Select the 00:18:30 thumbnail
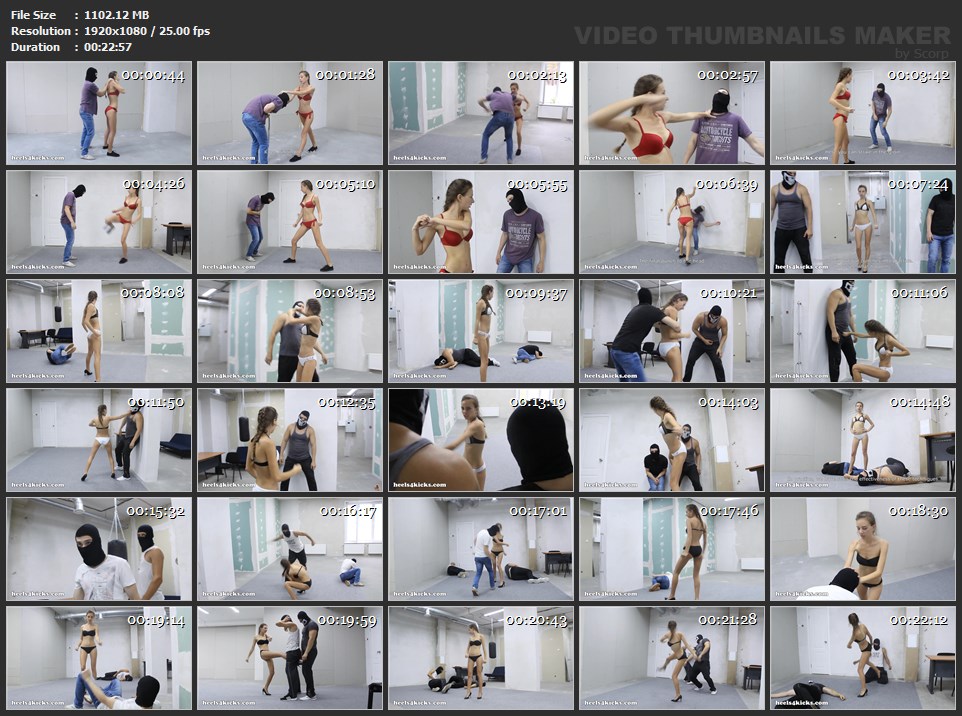 [862, 549]
